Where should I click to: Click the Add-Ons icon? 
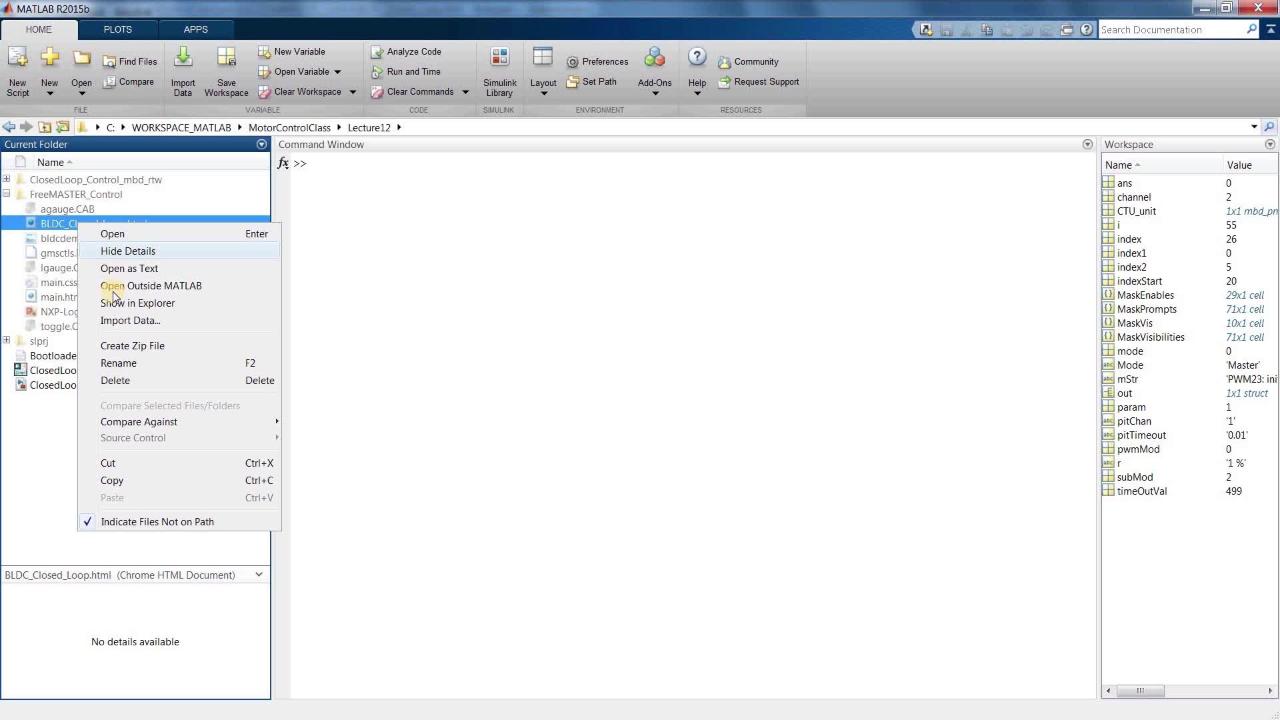655,60
